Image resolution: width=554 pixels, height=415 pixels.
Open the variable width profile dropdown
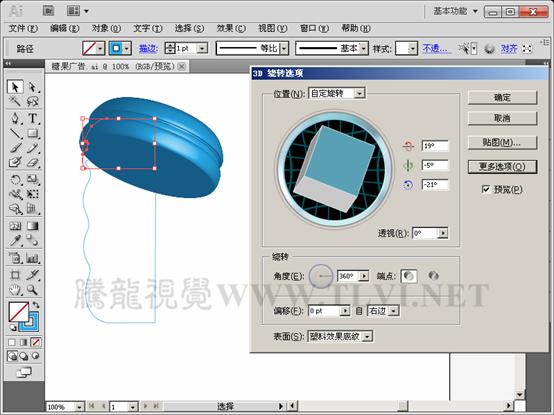284,48
